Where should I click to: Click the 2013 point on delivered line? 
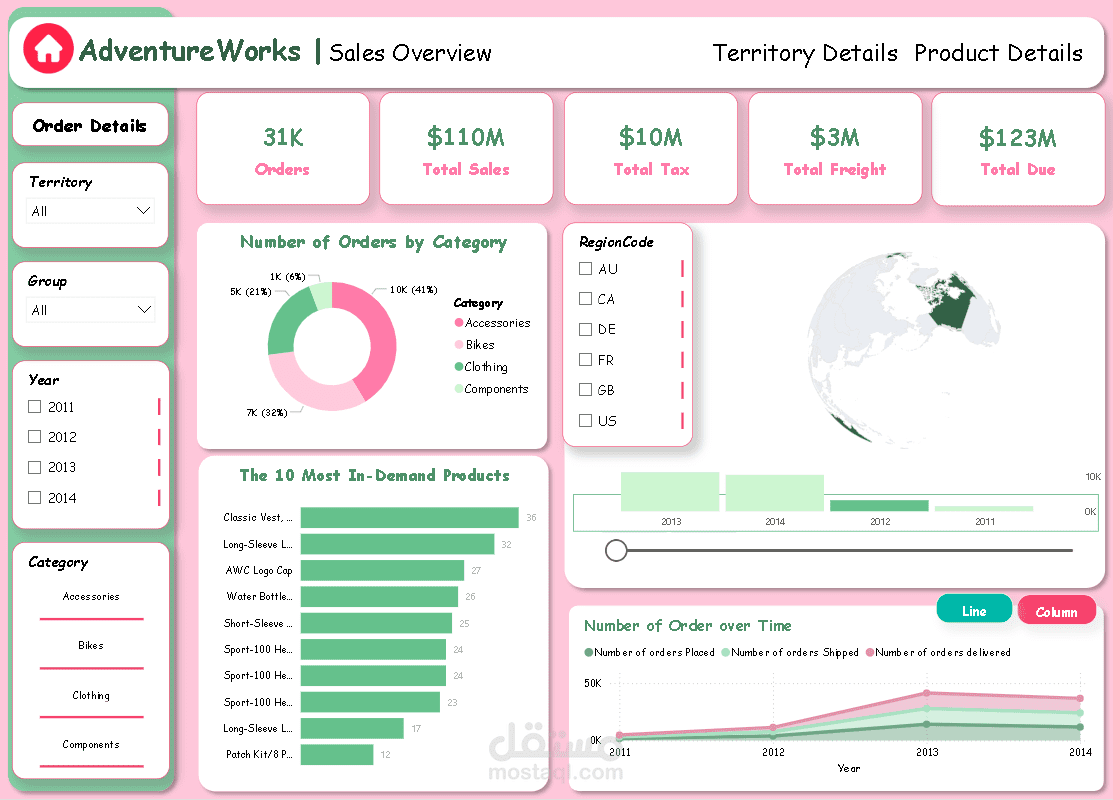tap(926, 693)
